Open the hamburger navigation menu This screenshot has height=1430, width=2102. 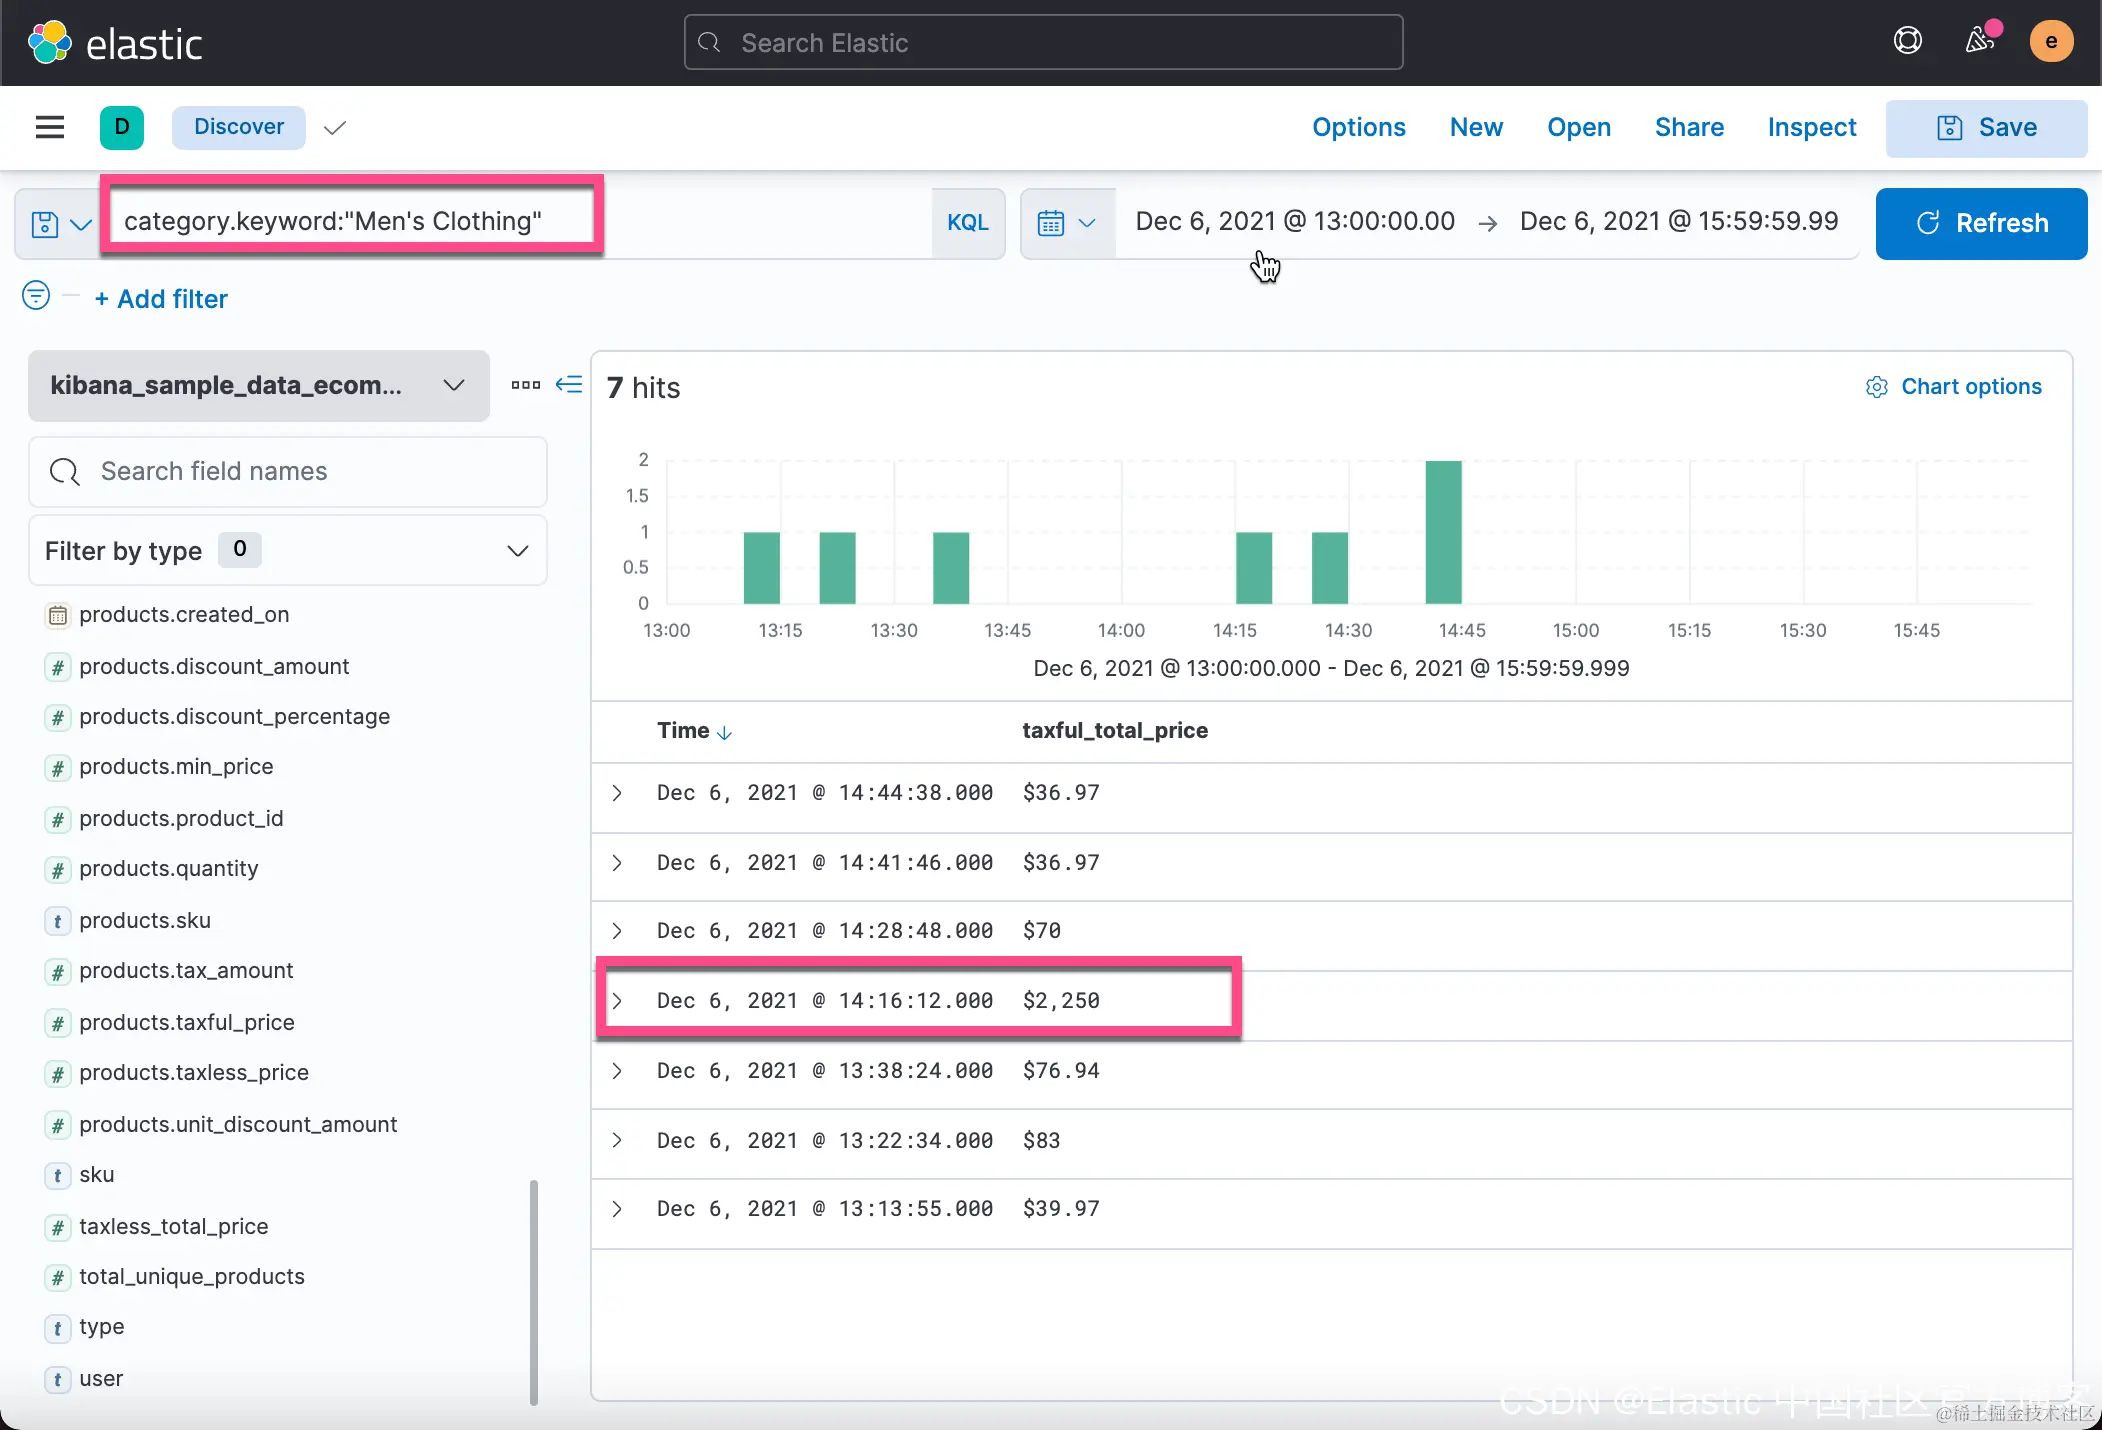click(49, 127)
